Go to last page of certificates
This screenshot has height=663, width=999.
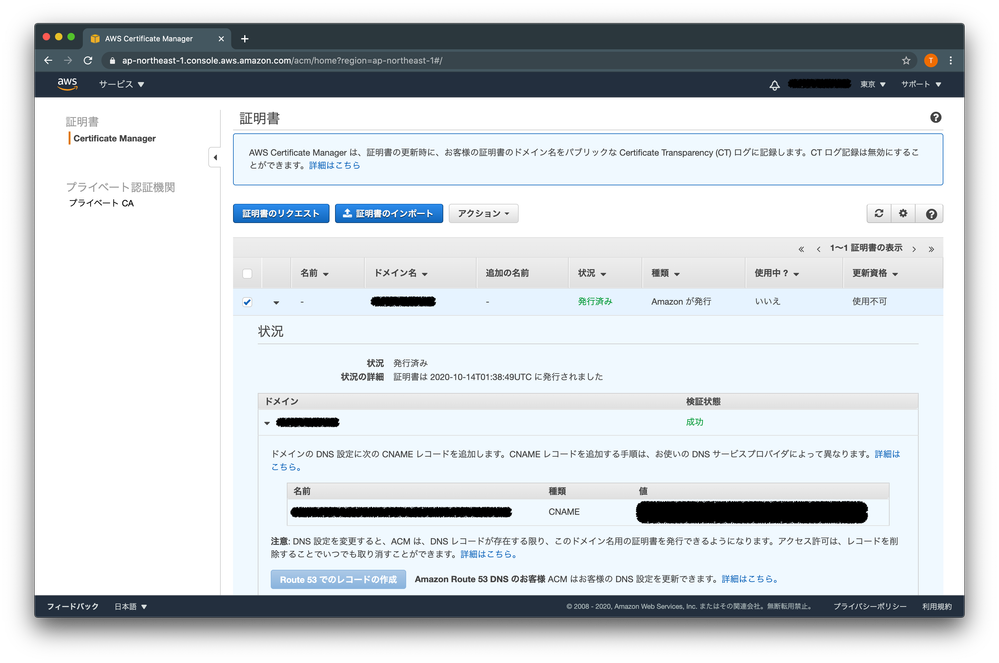(x=931, y=249)
